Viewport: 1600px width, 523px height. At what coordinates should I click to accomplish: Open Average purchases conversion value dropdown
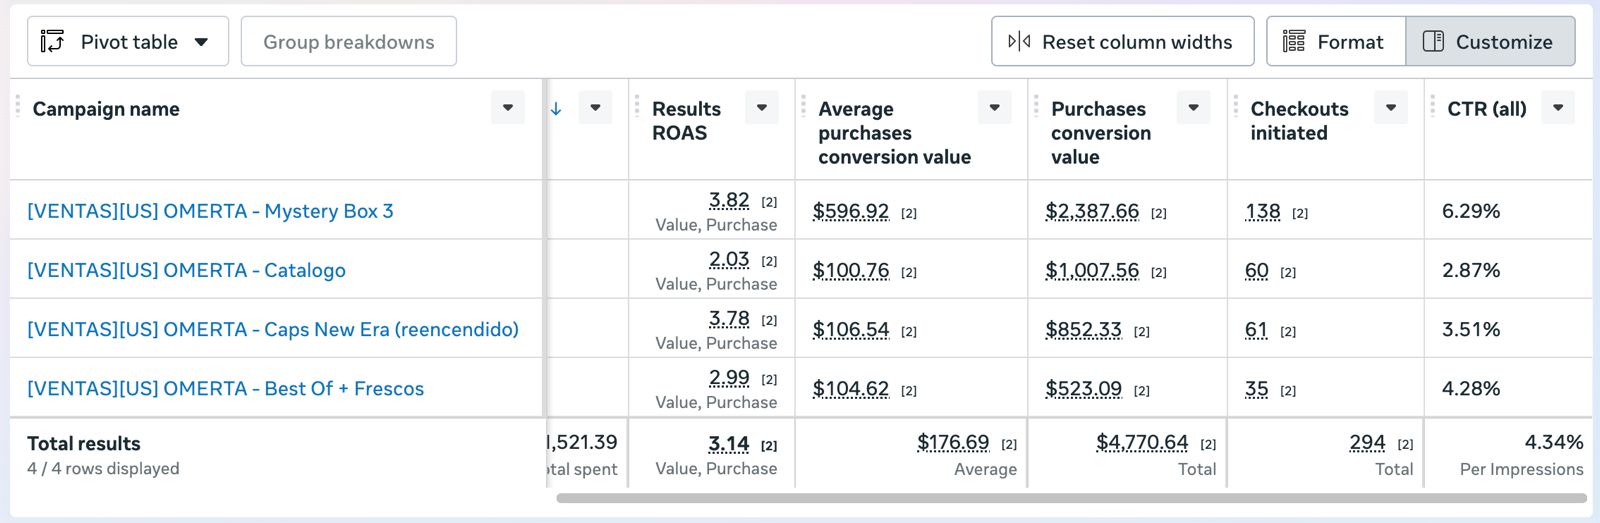coord(995,108)
